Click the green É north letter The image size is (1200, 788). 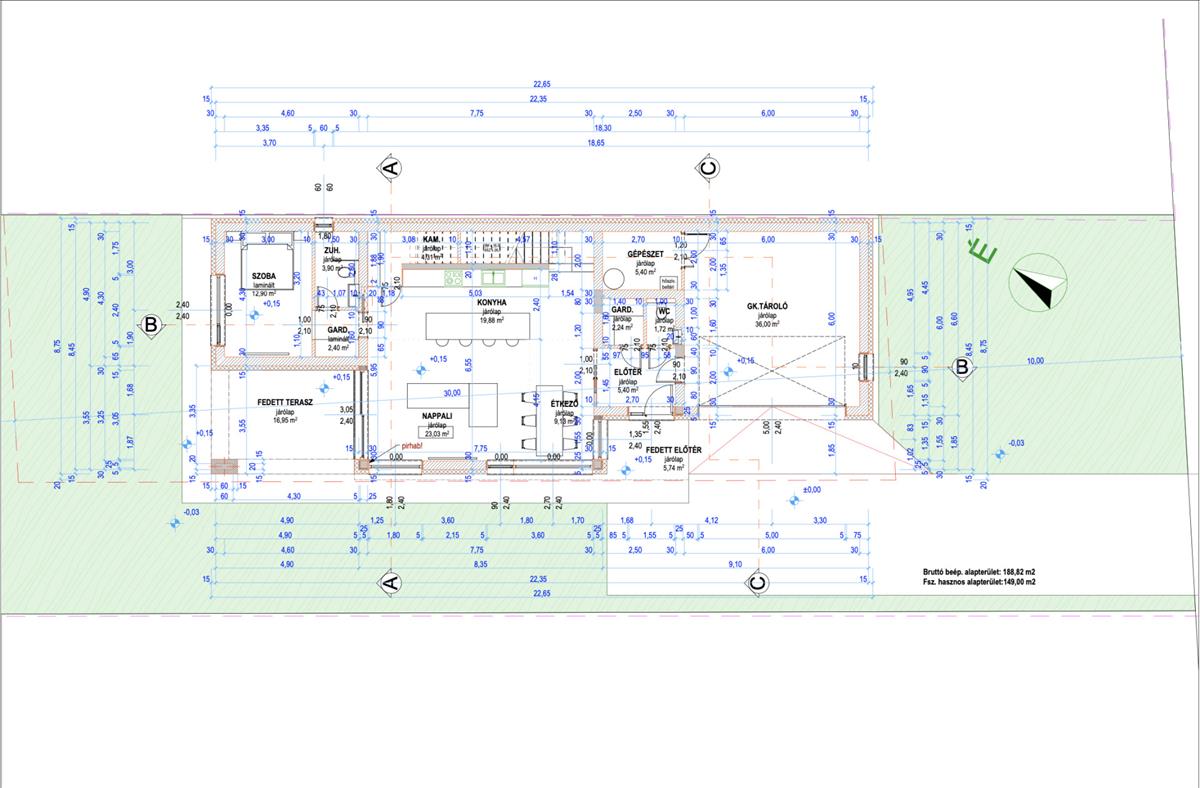985,255
